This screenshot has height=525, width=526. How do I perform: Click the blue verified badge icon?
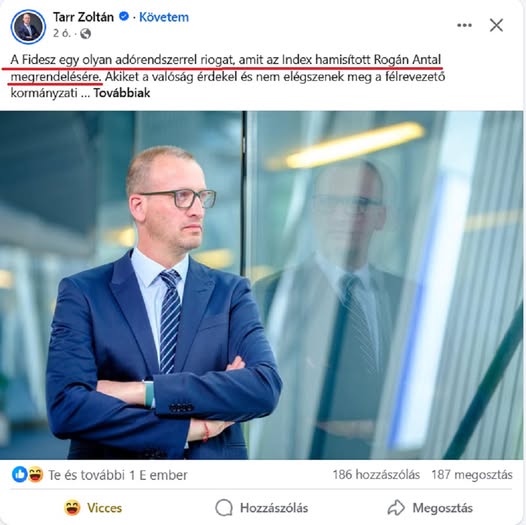(x=124, y=16)
